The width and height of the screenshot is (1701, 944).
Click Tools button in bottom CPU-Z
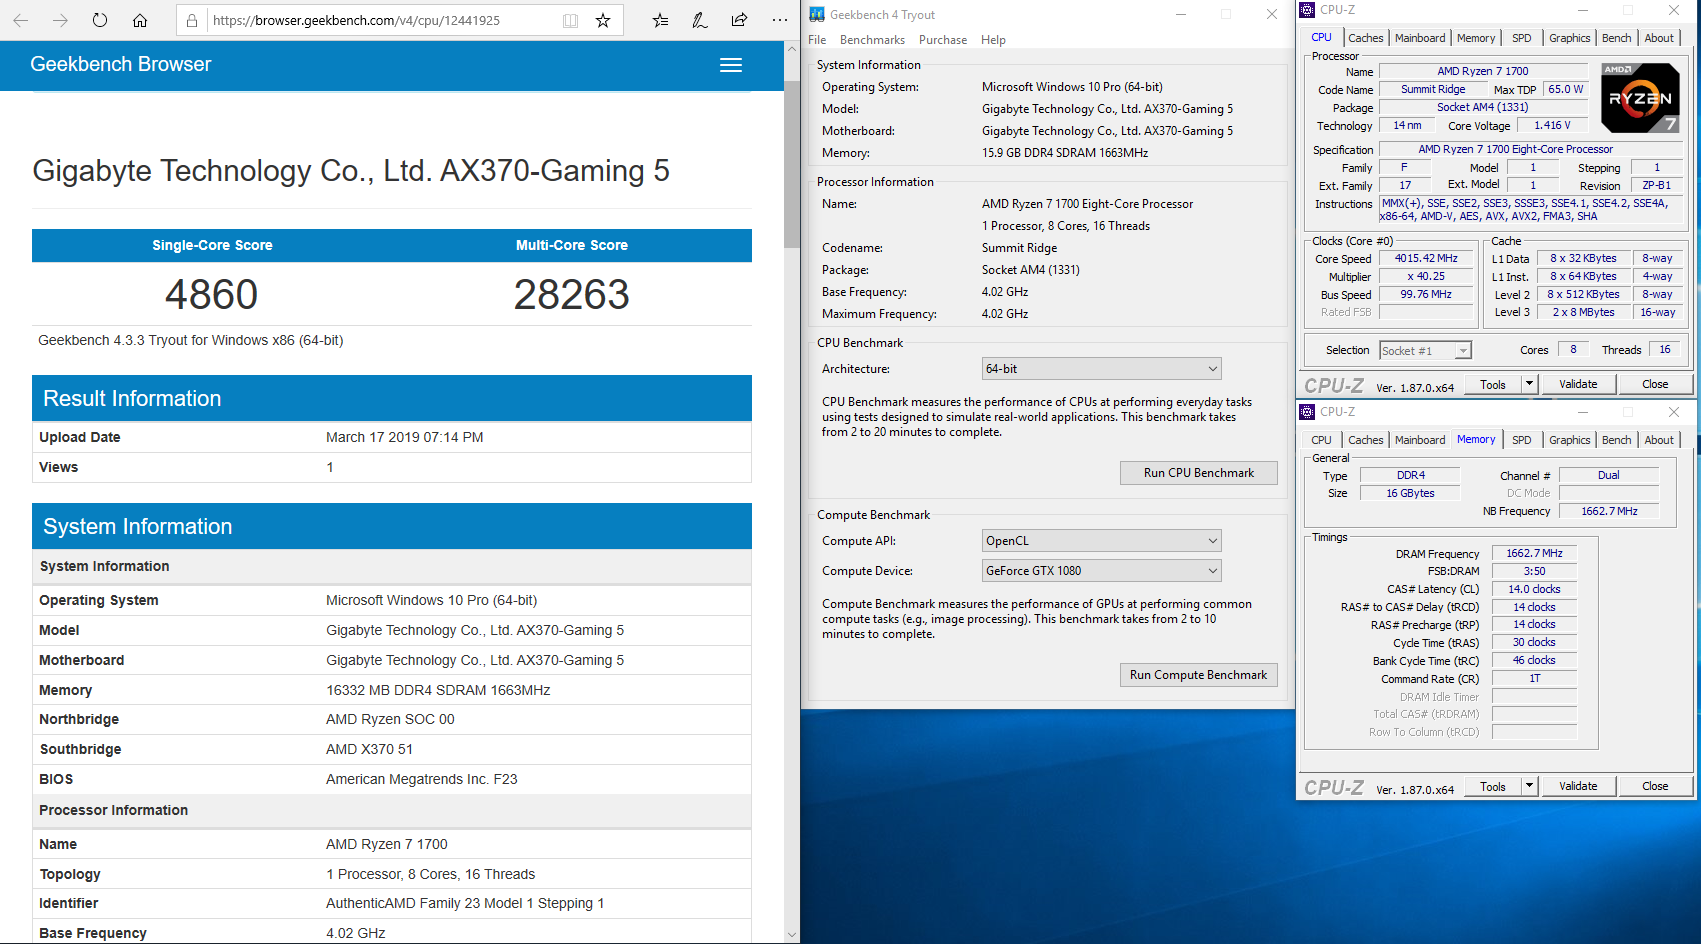(x=1493, y=786)
